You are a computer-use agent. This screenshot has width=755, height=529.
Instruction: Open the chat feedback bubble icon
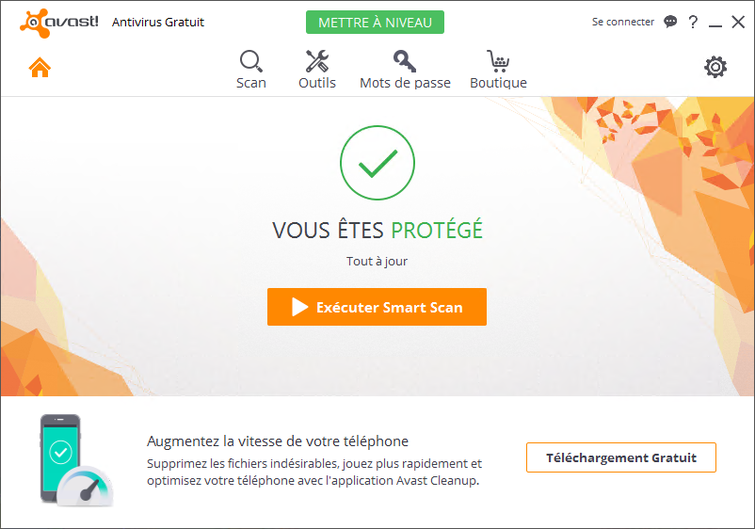[670, 22]
